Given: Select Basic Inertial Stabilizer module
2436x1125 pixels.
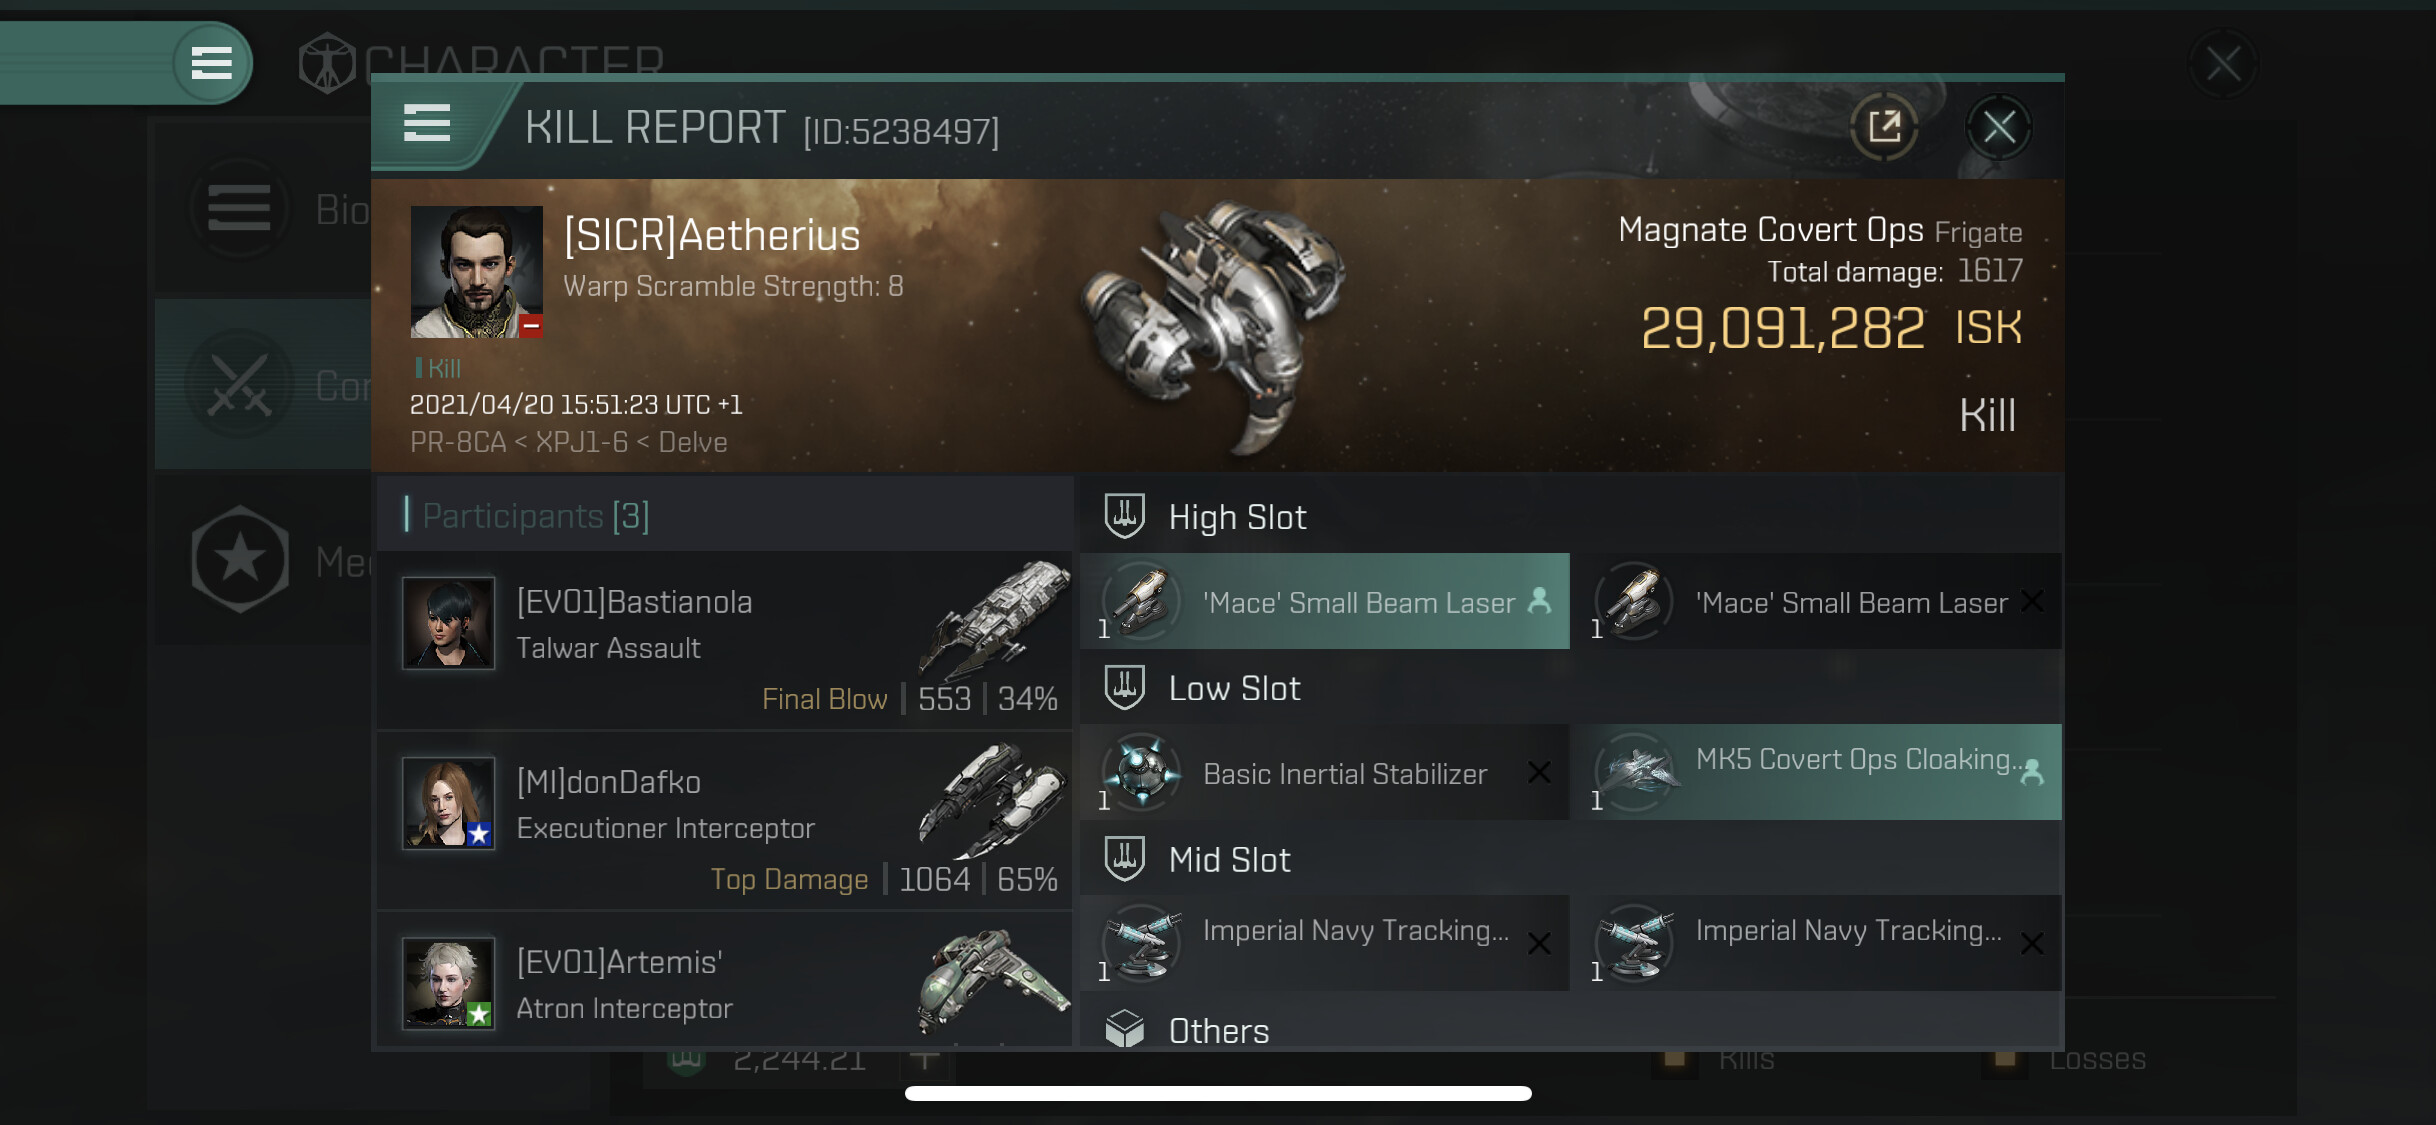Looking at the screenshot, I should 1325,772.
